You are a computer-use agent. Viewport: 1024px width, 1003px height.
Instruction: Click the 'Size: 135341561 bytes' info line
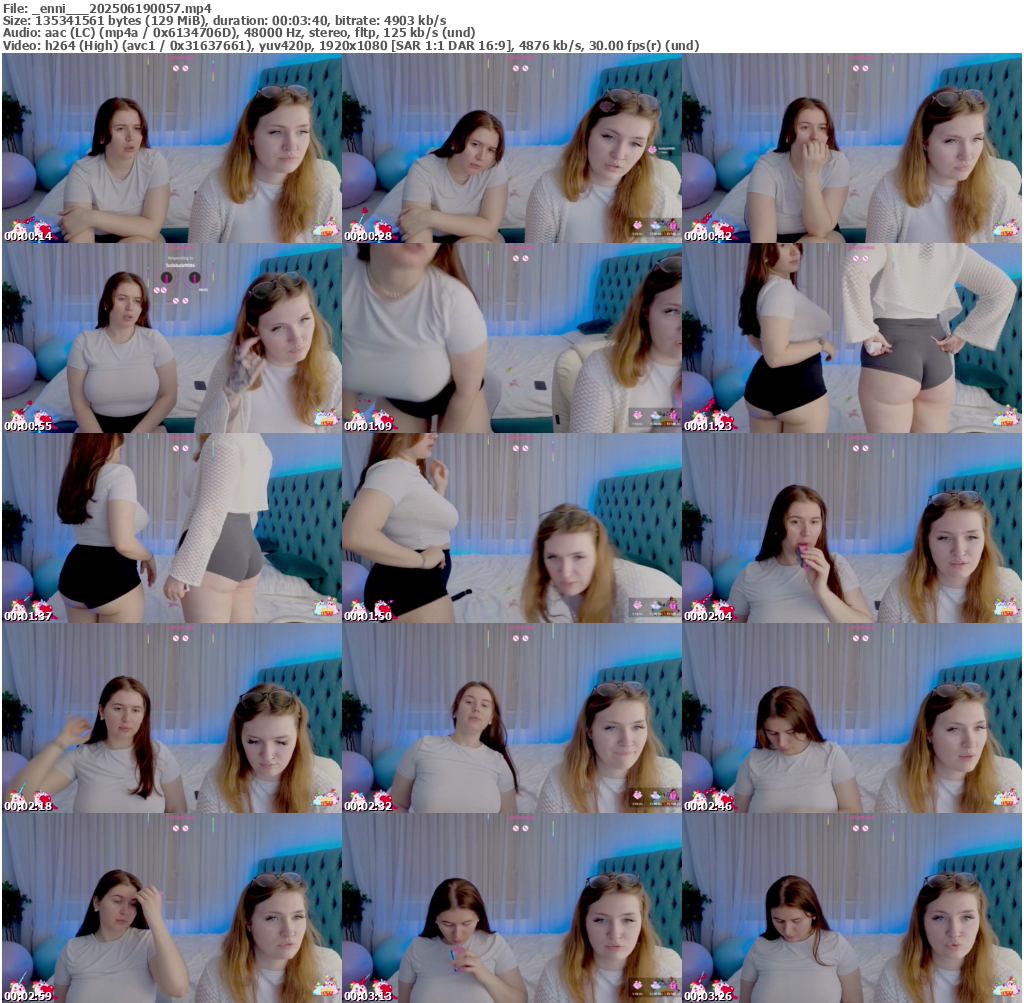click(225, 20)
